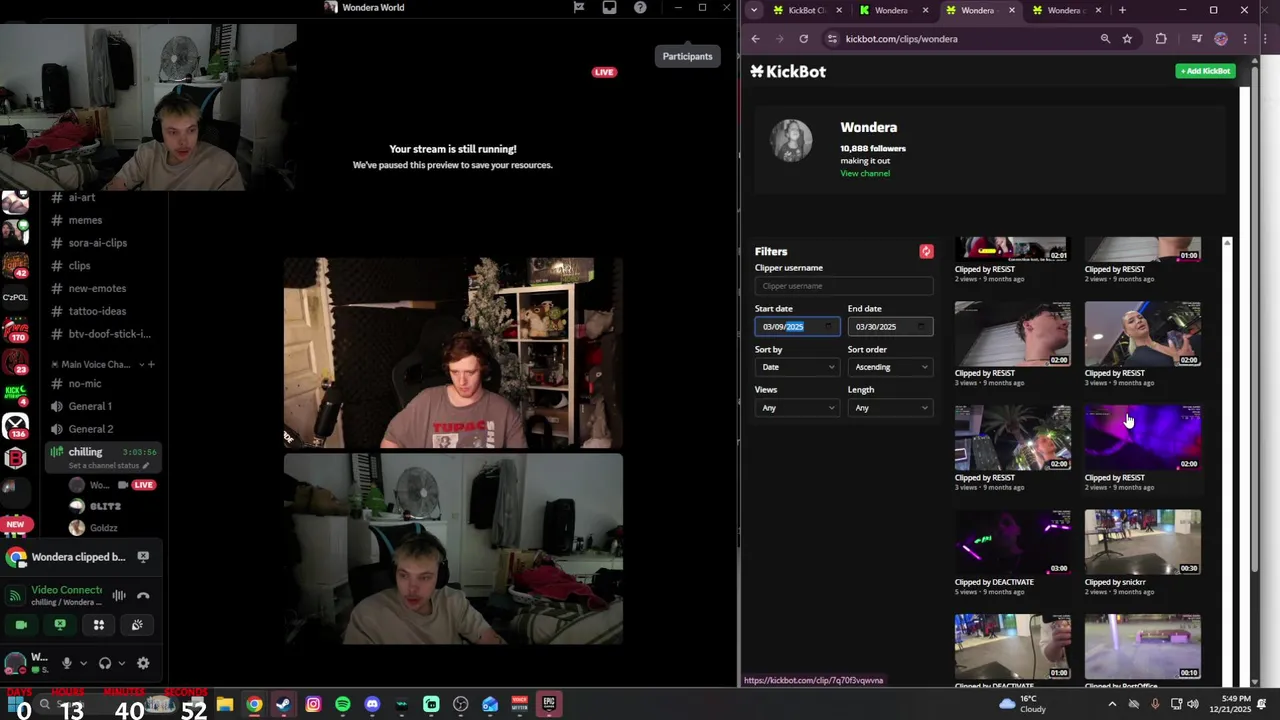1280x720 pixels.
Task: Open clip thumbnail by snickrr
Action: 1143,542
